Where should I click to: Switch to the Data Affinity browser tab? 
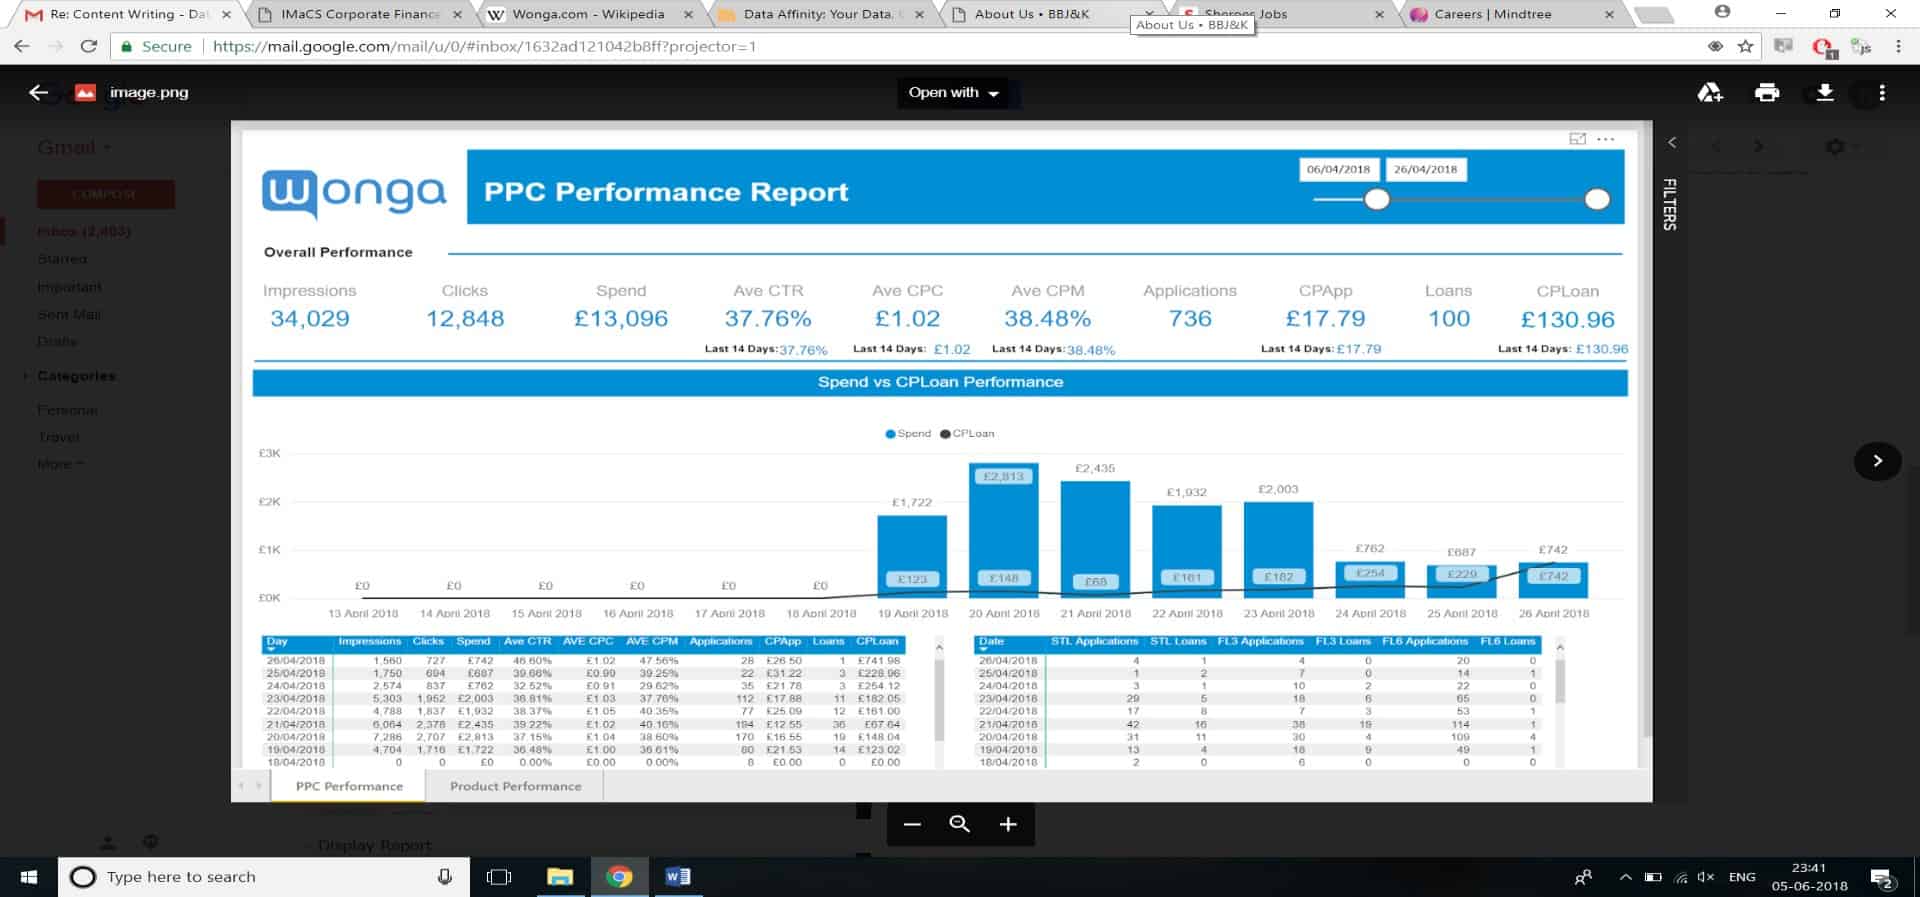pyautogui.click(x=817, y=14)
